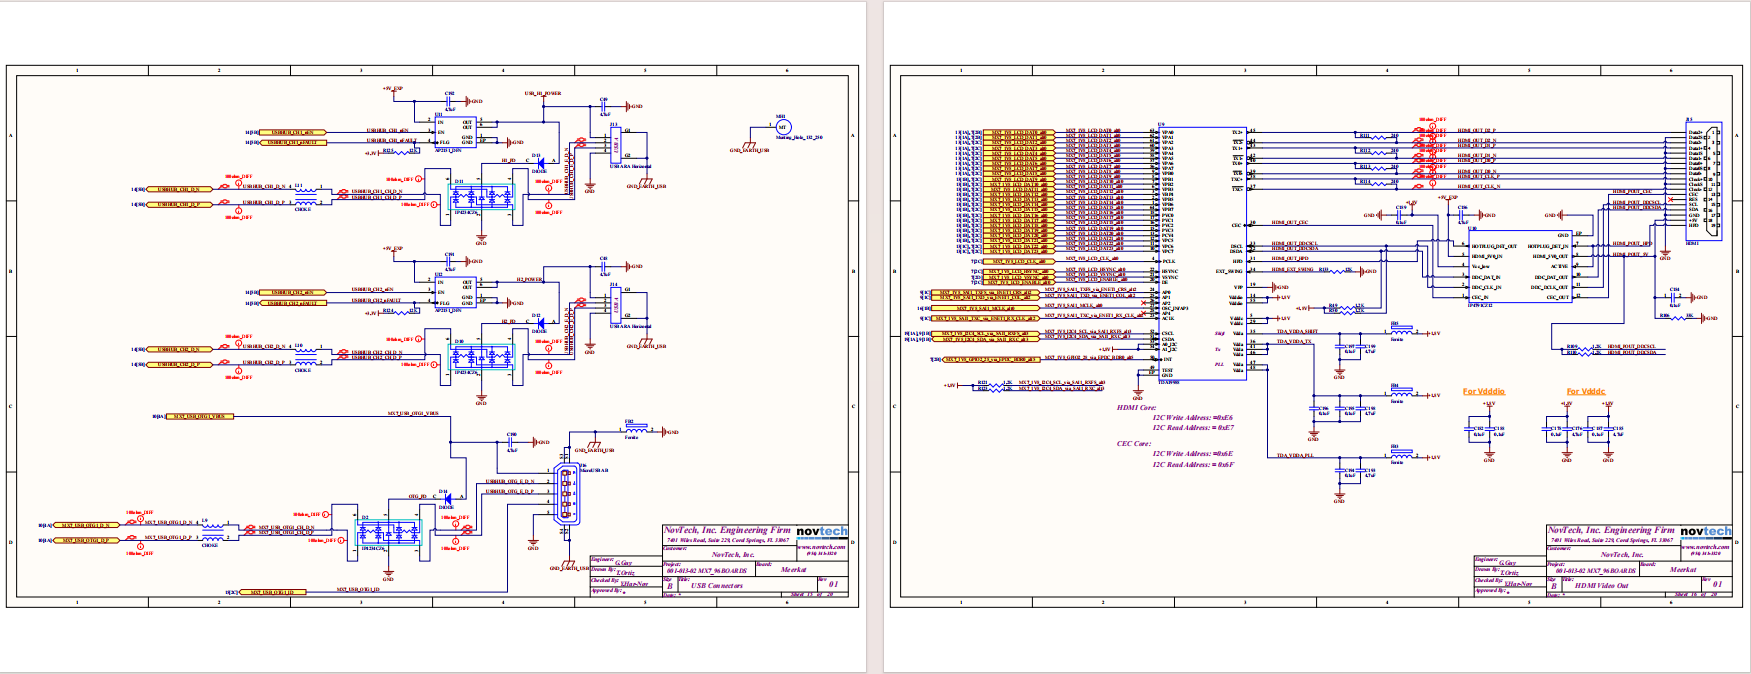The width and height of the screenshot is (1751, 674).
Task: Click the novtech logo on HDMI Video Out sheet
Action: [1705, 532]
